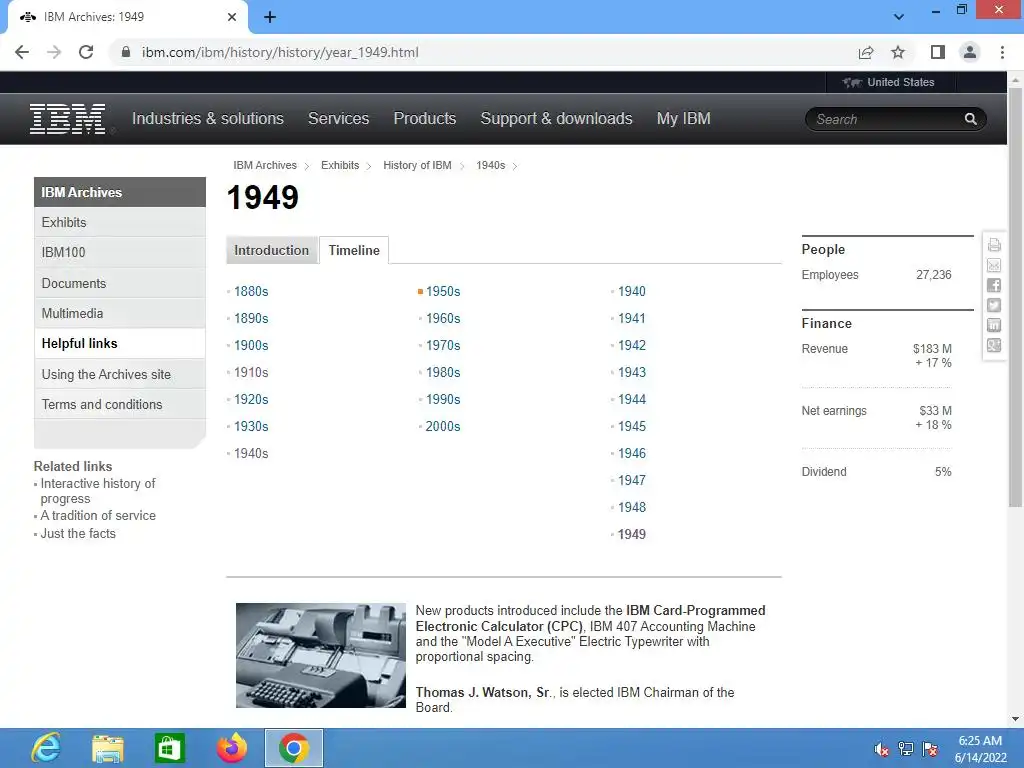View site information lock icon
1024x768 pixels.
tap(126, 52)
